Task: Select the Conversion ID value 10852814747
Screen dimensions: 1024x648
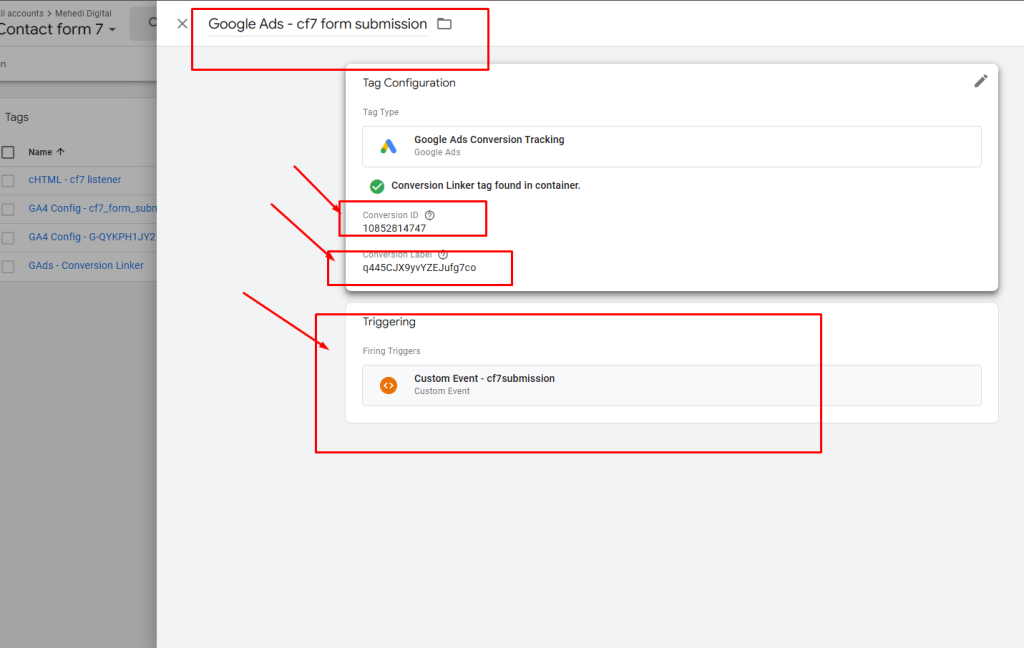Action: tap(394, 228)
